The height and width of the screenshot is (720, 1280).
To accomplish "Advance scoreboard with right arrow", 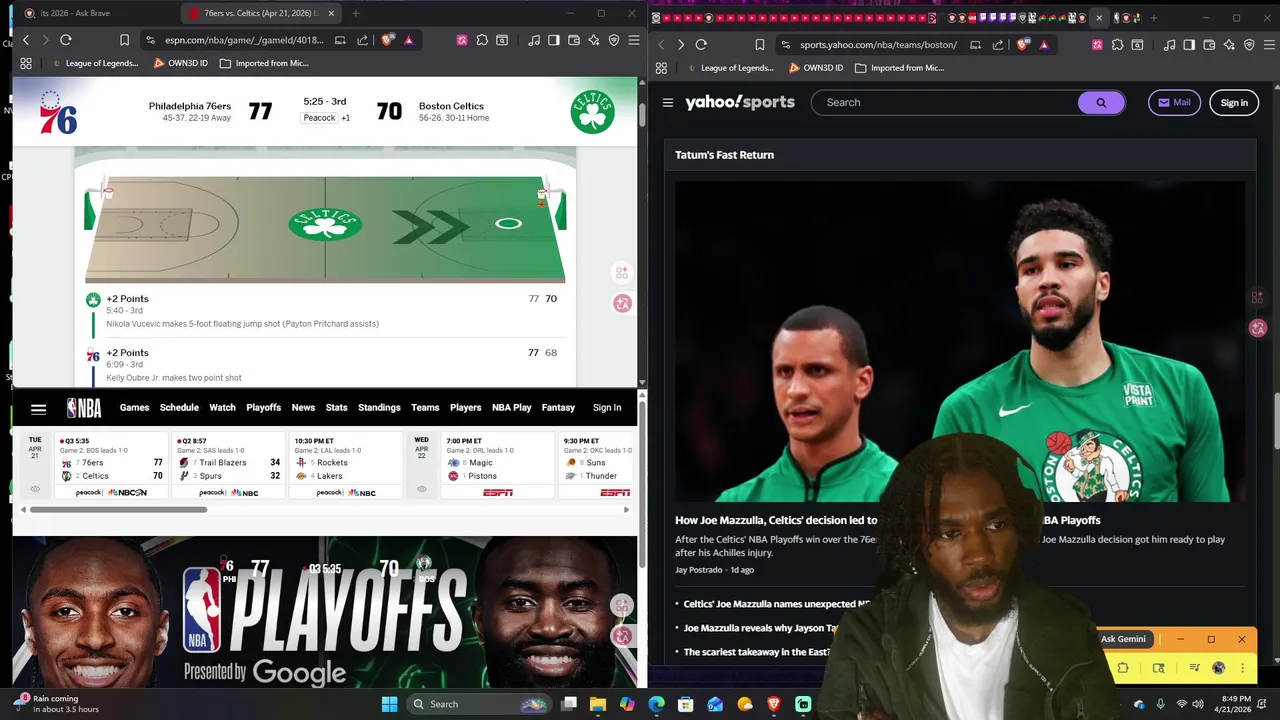I will click(x=626, y=510).
